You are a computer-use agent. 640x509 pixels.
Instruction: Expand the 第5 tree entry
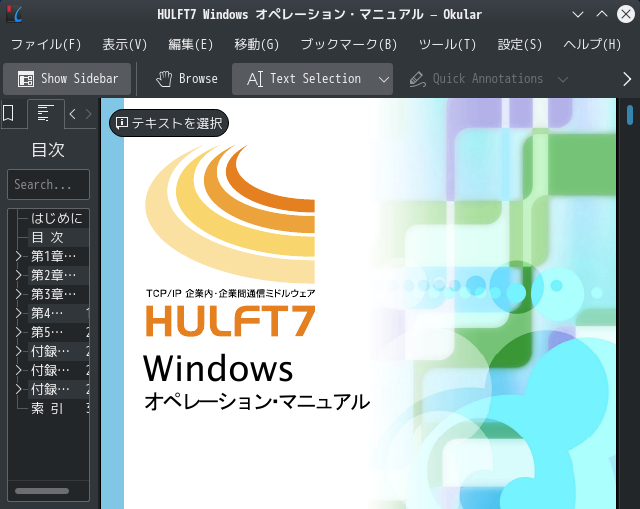pos(18,332)
